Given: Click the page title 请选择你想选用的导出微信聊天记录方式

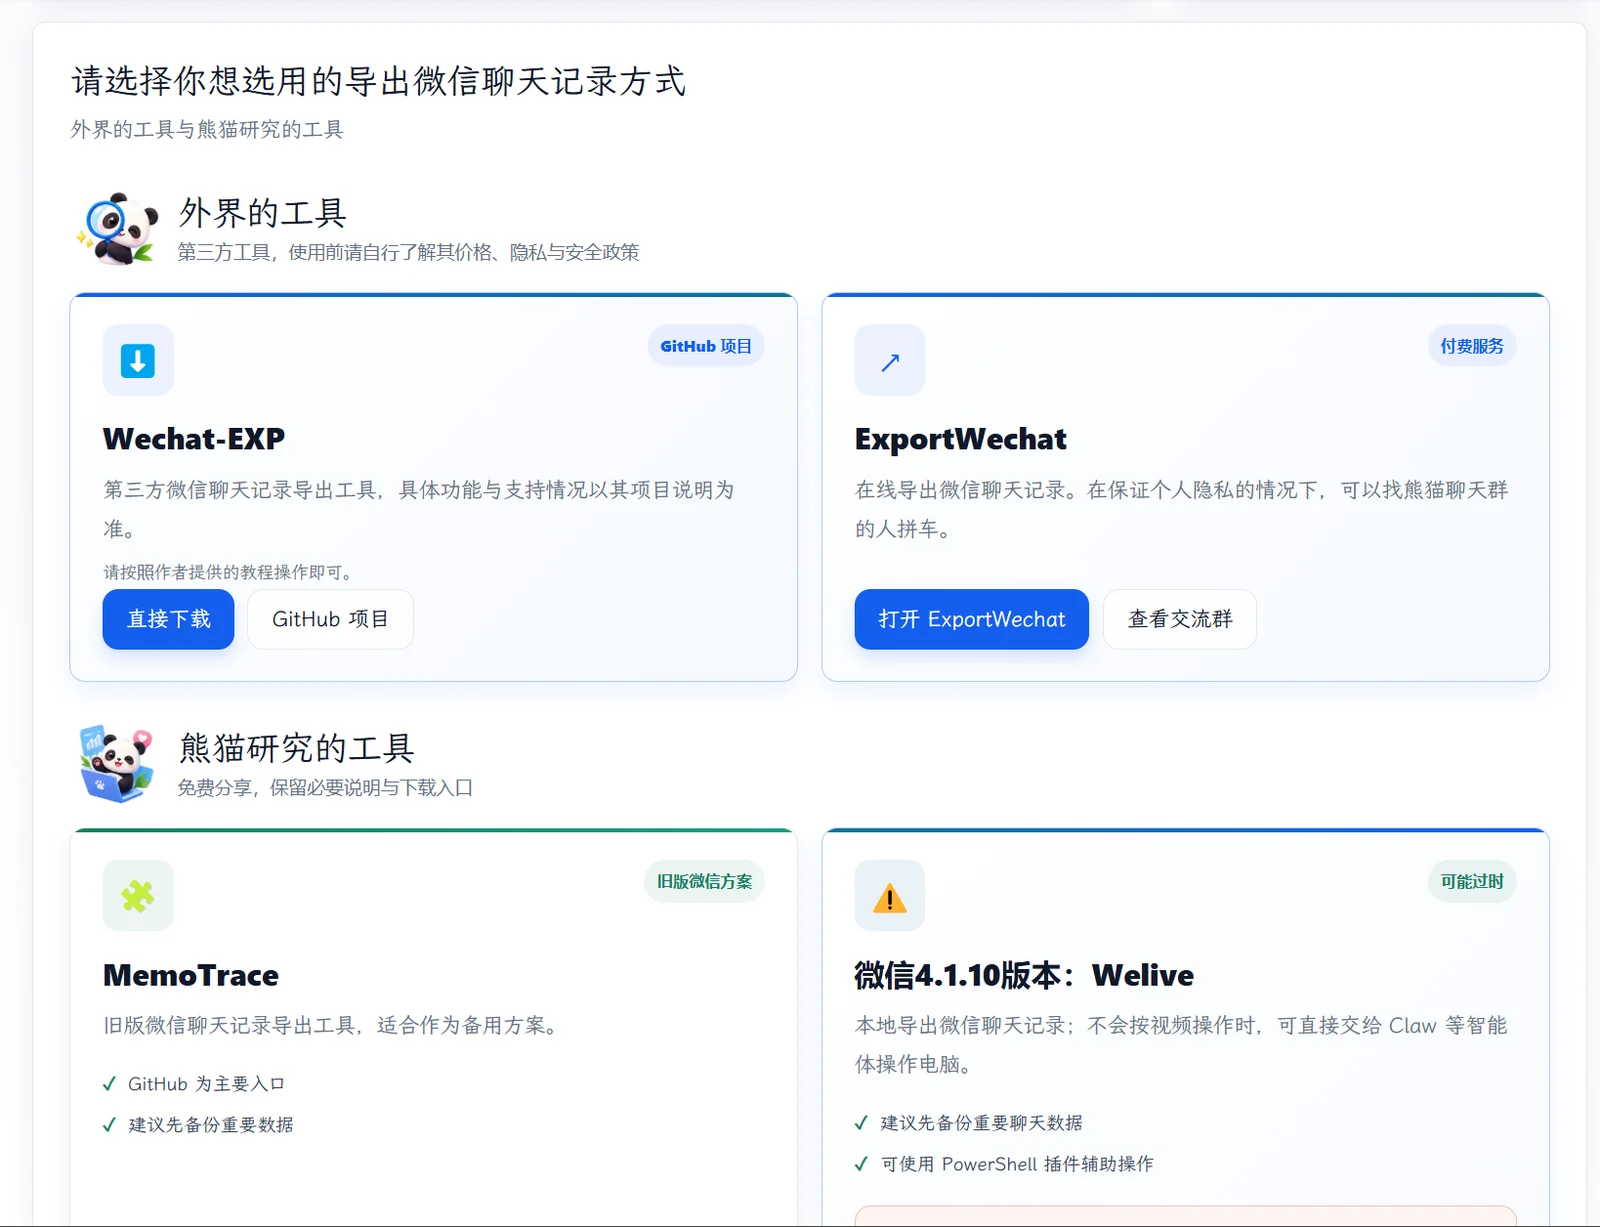Looking at the screenshot, I should coord(378,81).
